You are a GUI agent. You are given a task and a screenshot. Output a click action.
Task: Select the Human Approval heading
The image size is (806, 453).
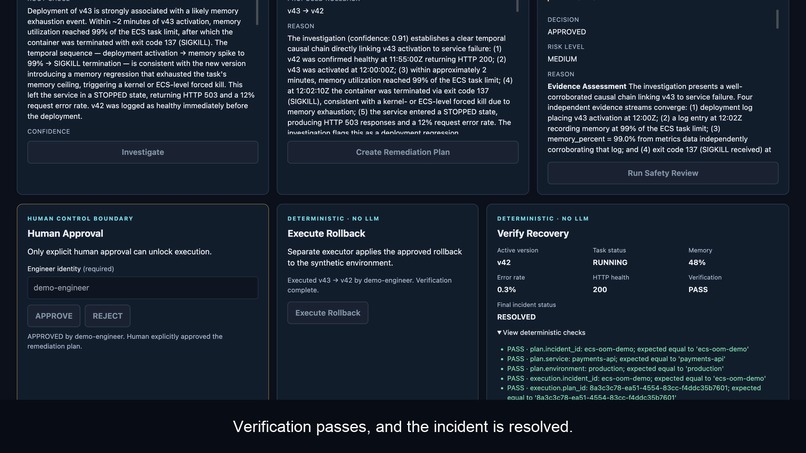65,233
